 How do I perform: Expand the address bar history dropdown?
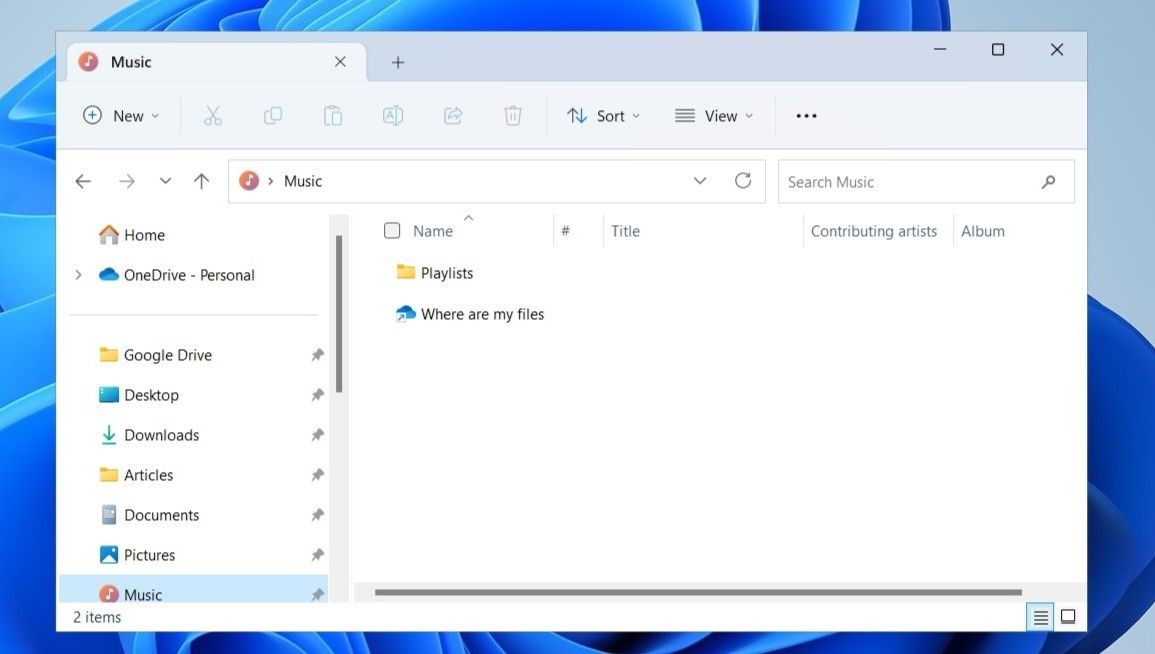[x=700, y=180]
